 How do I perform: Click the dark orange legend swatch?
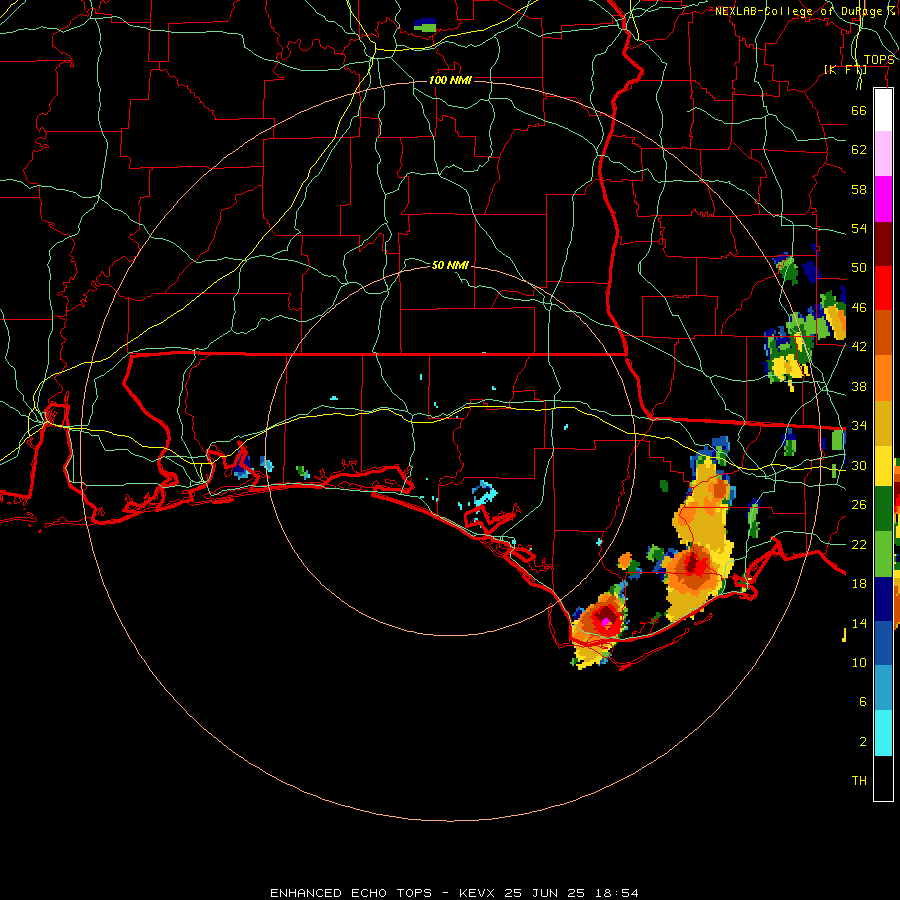point(883,333)
